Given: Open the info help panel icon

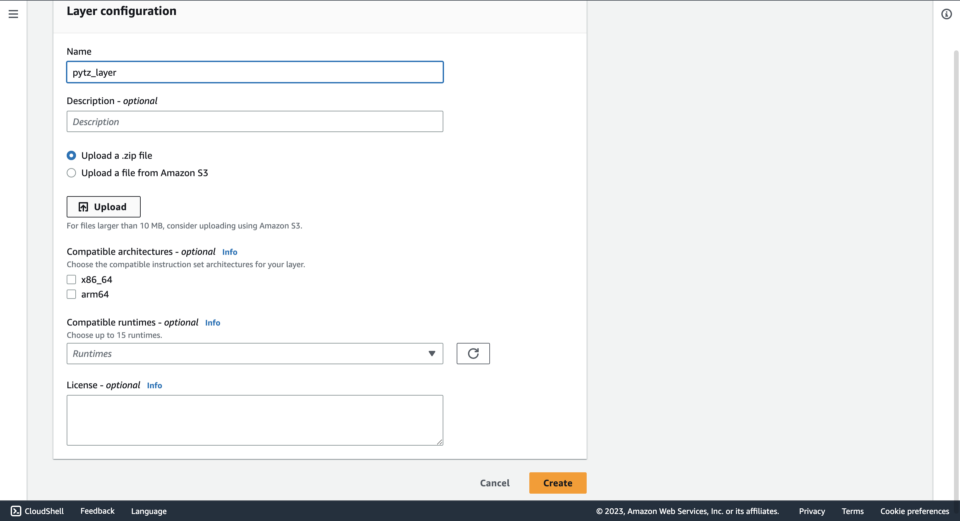Looking at the screenshot, I should click(x=946, y=14).
